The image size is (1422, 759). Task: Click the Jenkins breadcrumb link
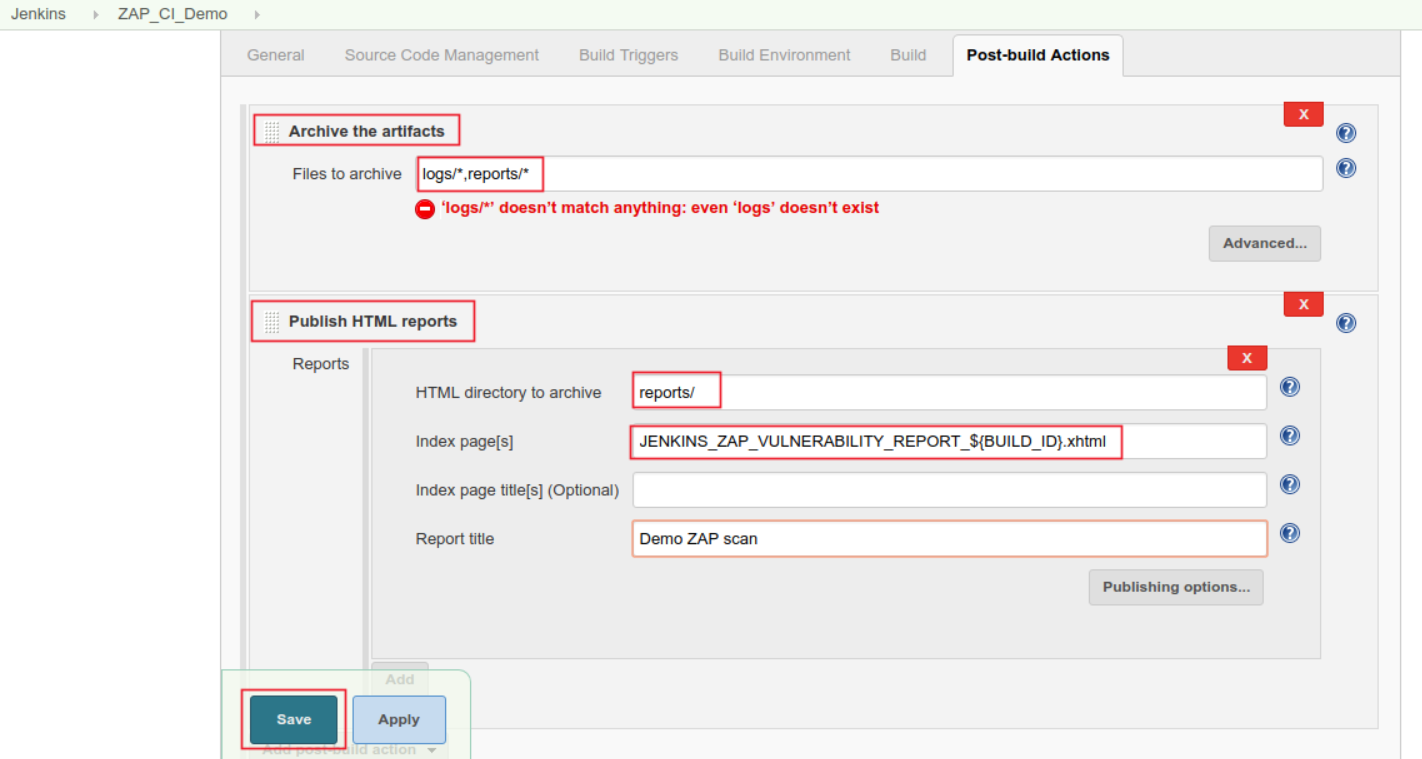click(38, 14)
